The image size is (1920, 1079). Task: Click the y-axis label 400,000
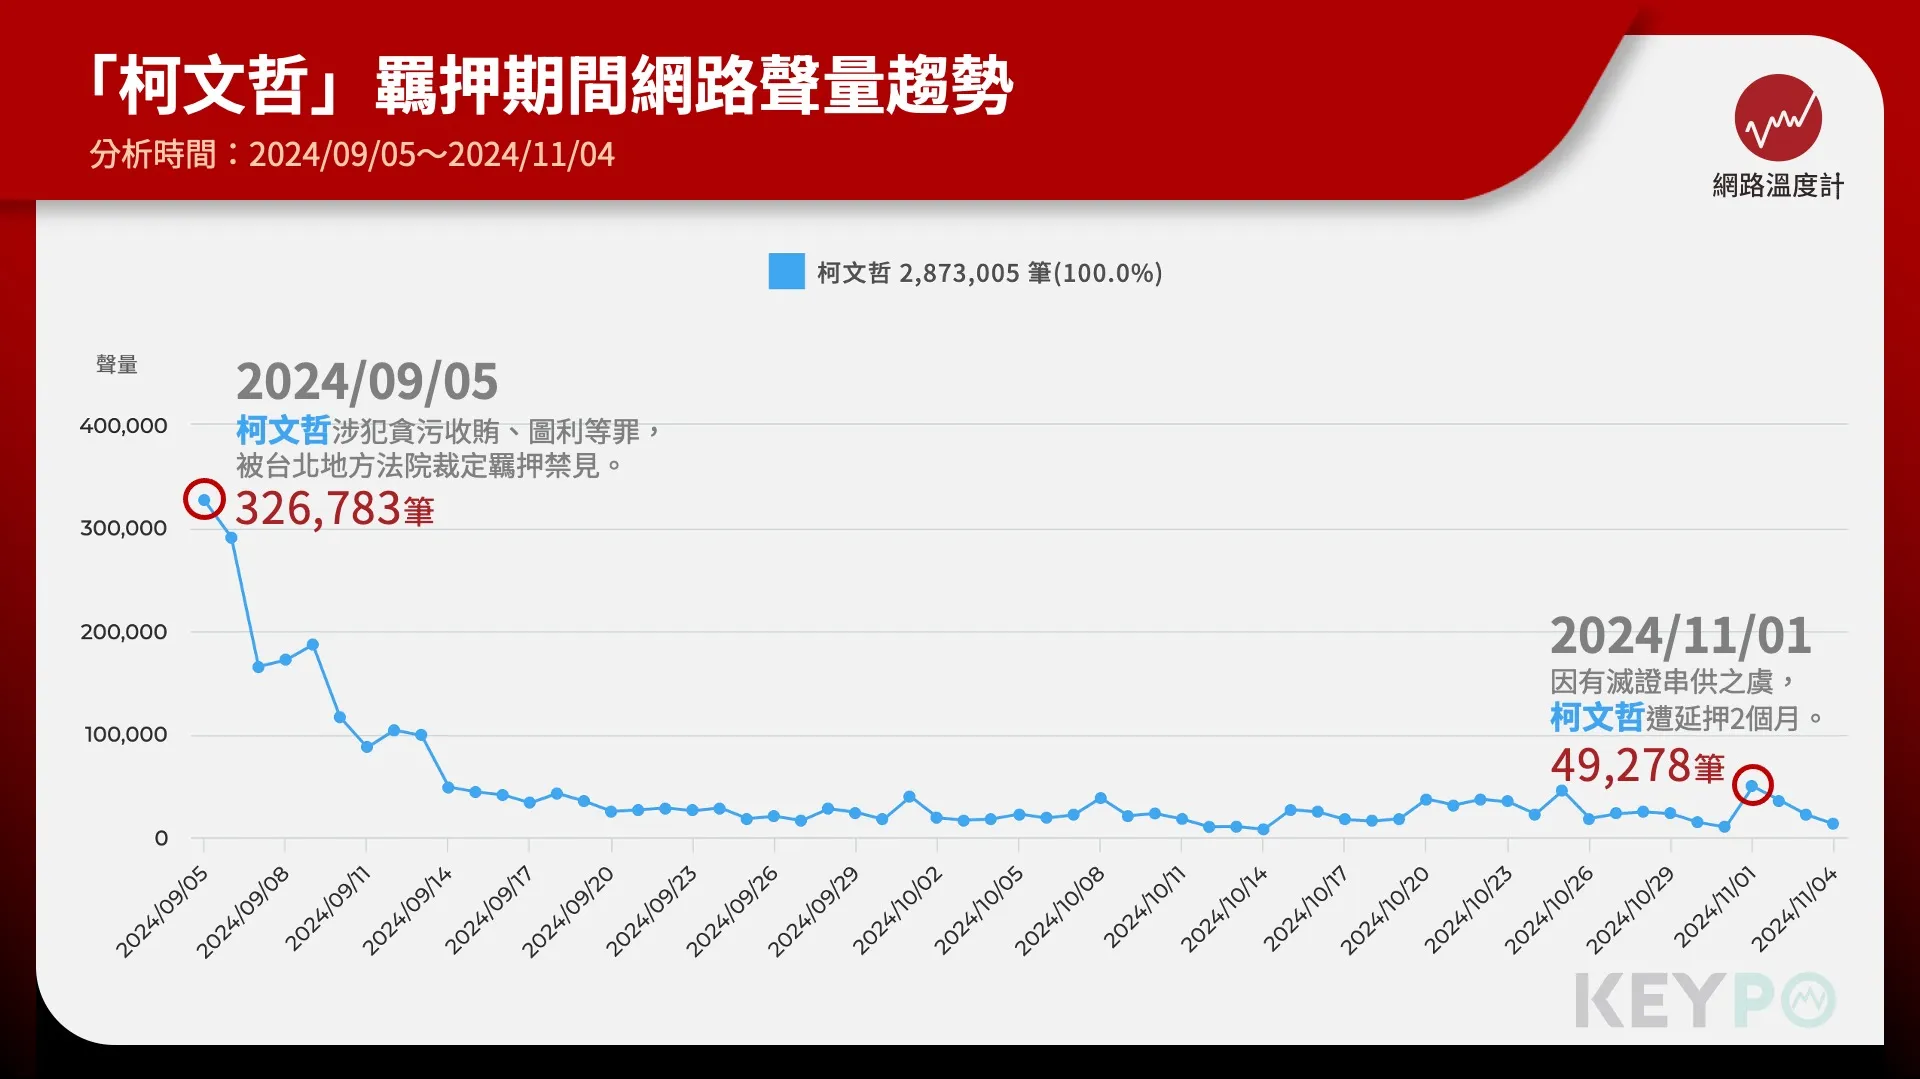click(x=124, y=426)
